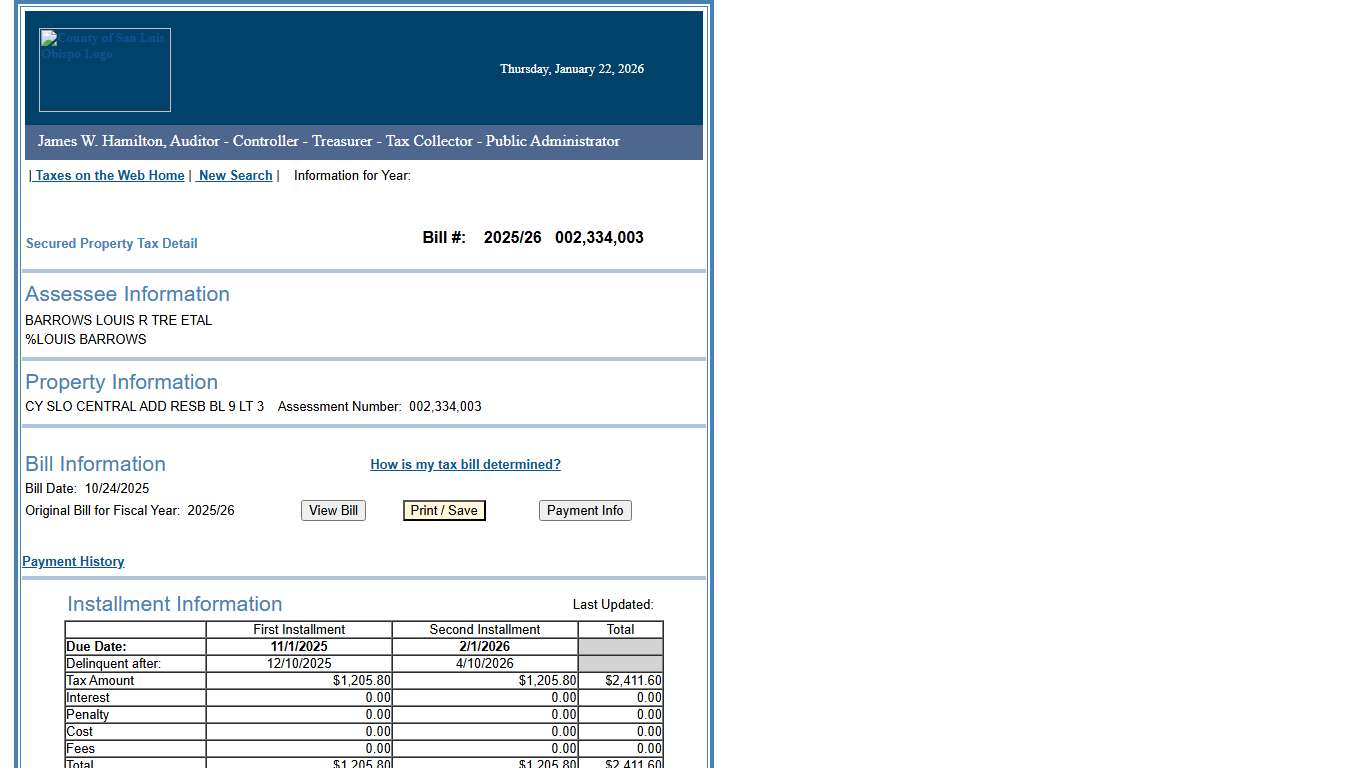The image size is (1366, 768).
Task: Click the Second Installment column header
Action: 484,629
